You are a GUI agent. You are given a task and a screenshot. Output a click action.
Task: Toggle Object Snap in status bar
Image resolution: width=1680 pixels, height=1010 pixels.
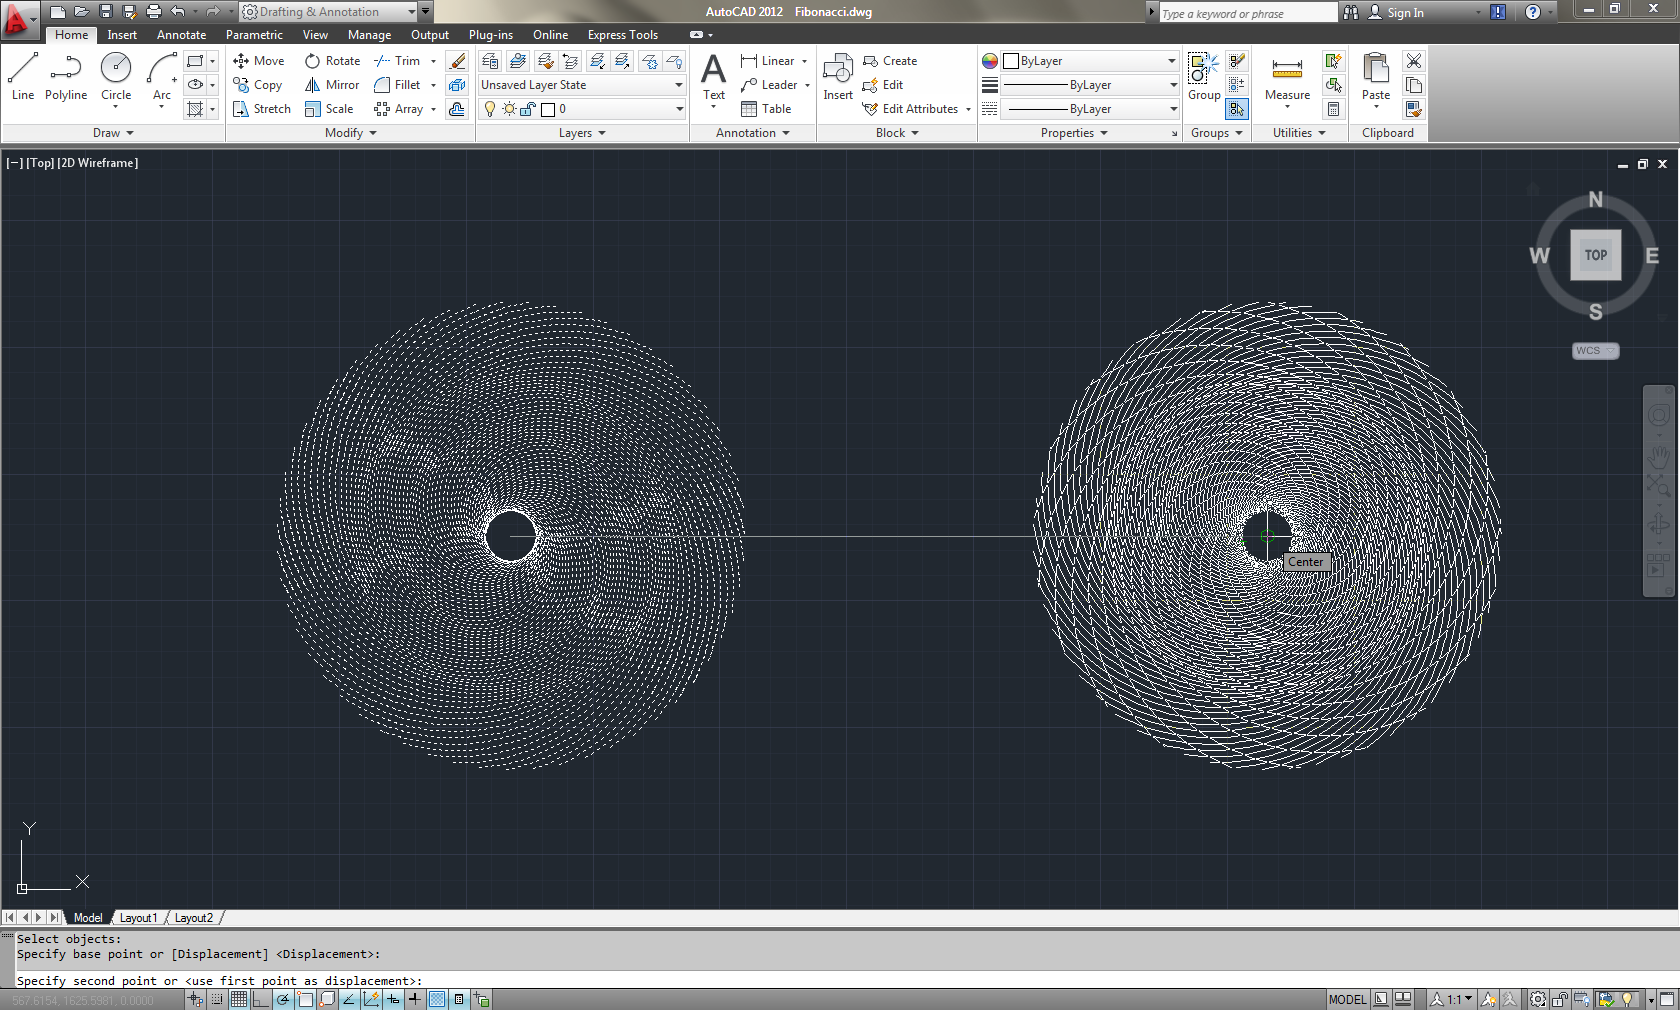point(305,999)
